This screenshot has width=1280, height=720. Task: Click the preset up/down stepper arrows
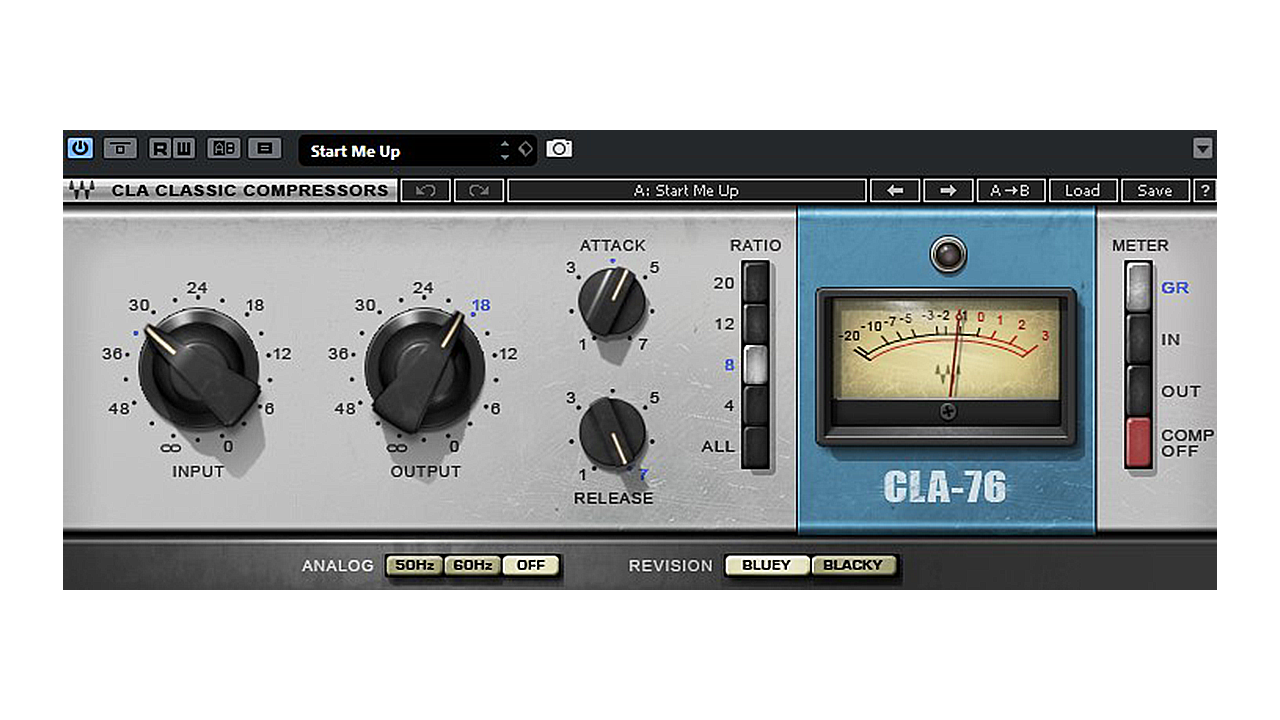(505, 151)
